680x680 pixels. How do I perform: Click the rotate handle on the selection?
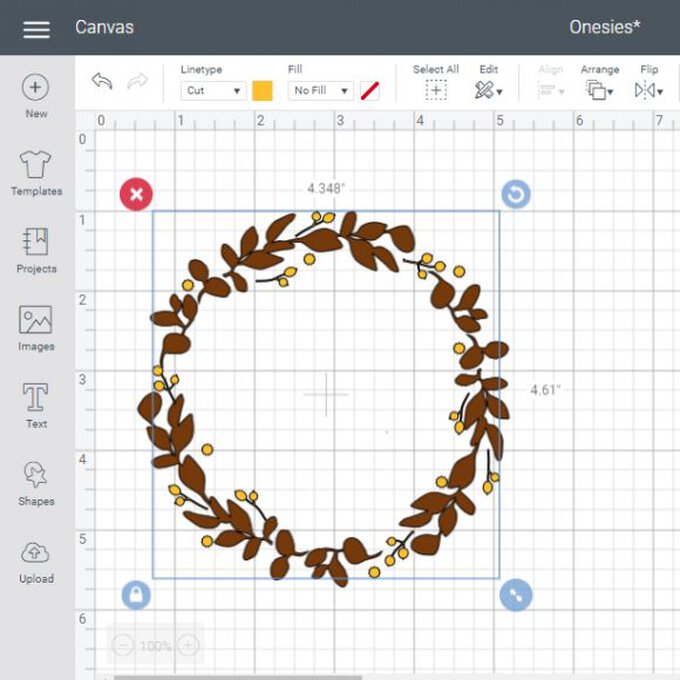(x=515, y=194)
